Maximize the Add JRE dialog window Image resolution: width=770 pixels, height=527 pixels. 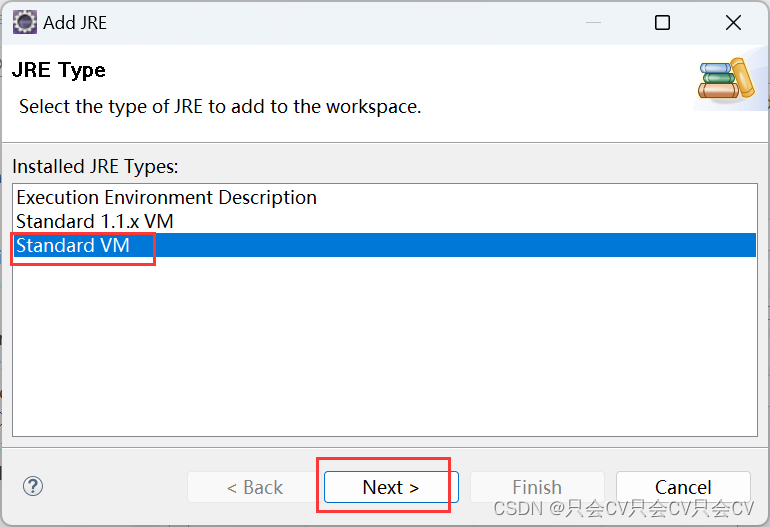(x=662, y=23)
